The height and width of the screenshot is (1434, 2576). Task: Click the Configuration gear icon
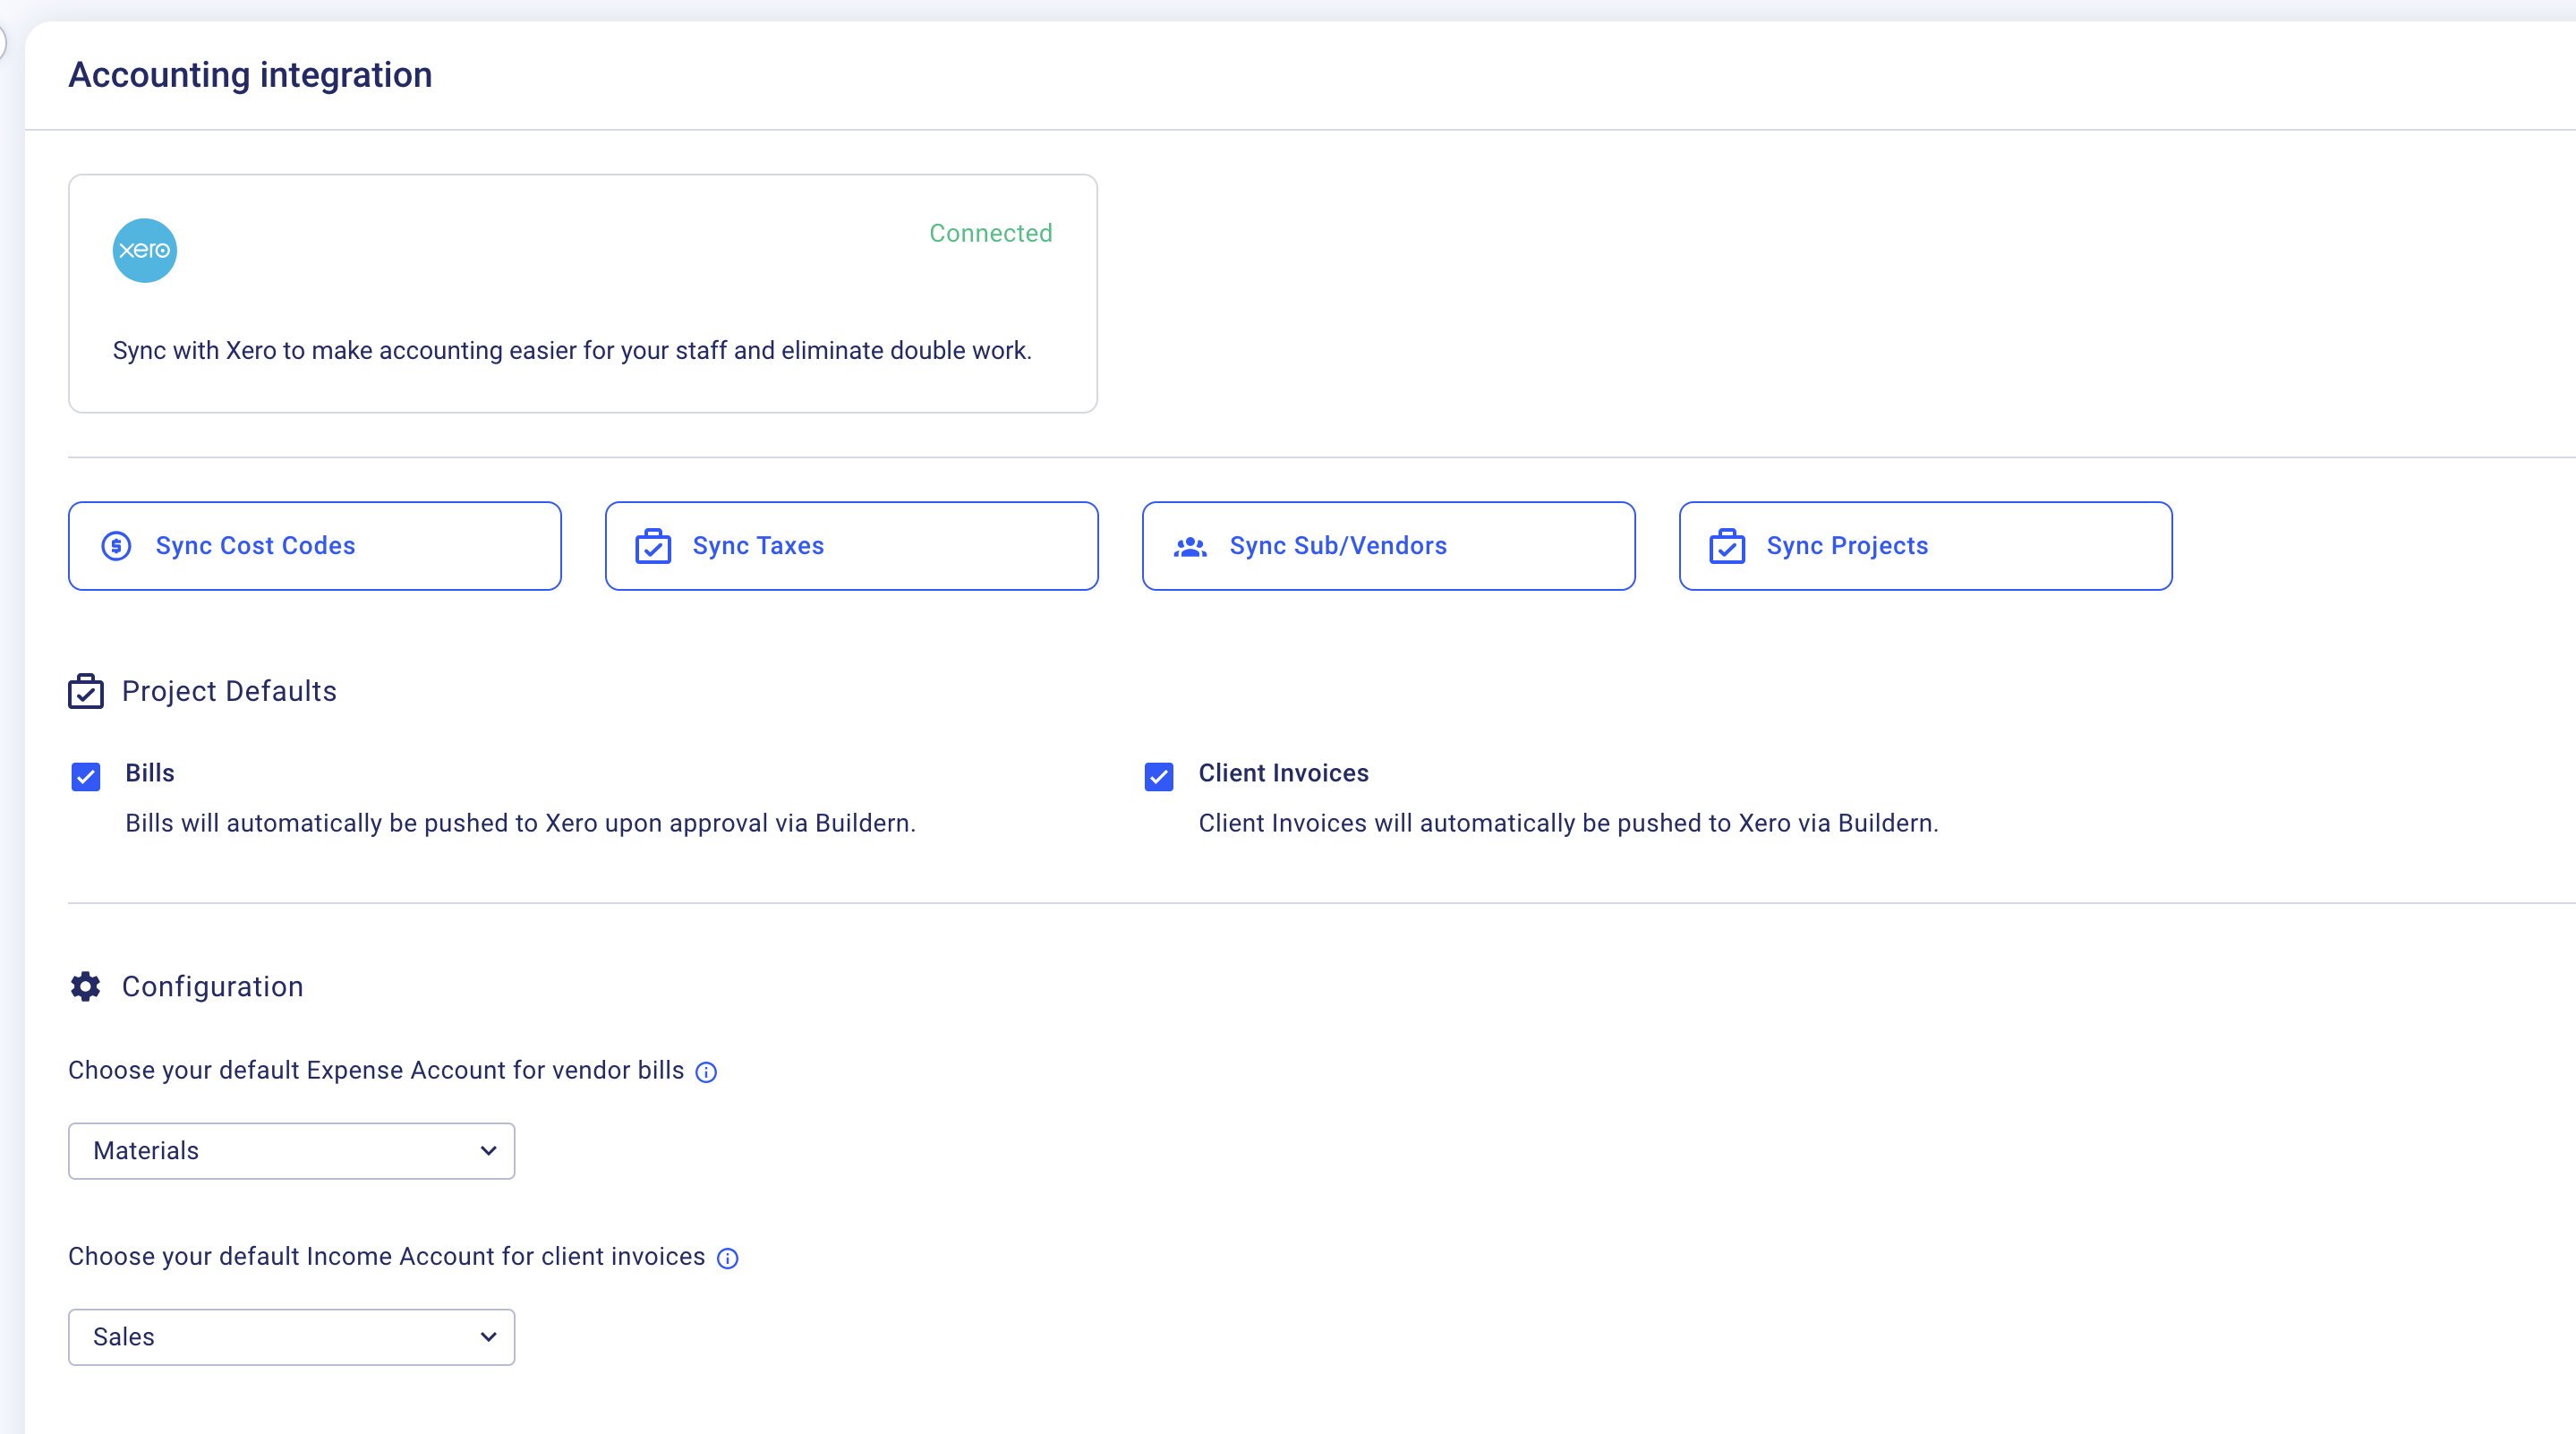83,986
